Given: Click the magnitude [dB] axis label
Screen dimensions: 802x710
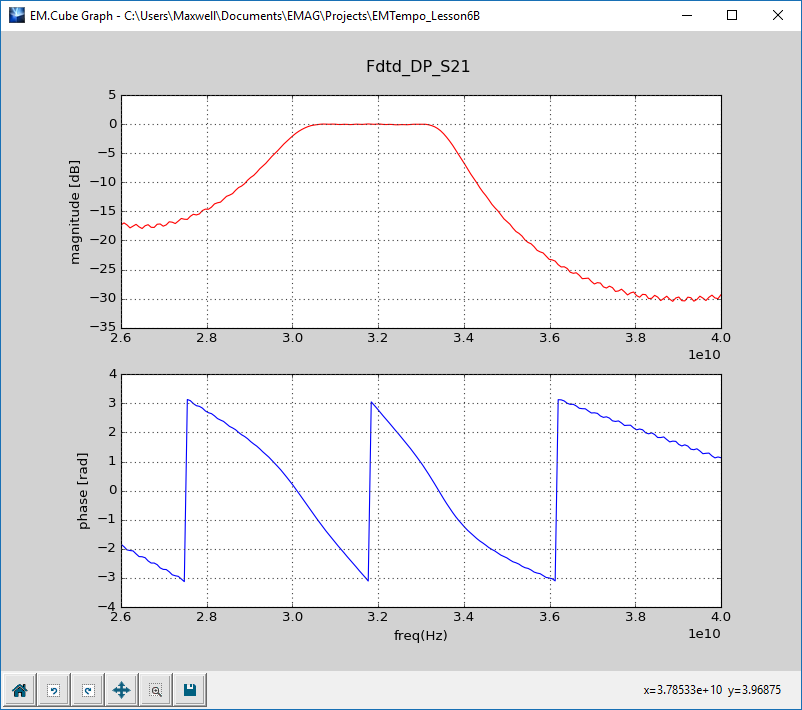Looking at the screenshot, I should click(x=76, y=211).
